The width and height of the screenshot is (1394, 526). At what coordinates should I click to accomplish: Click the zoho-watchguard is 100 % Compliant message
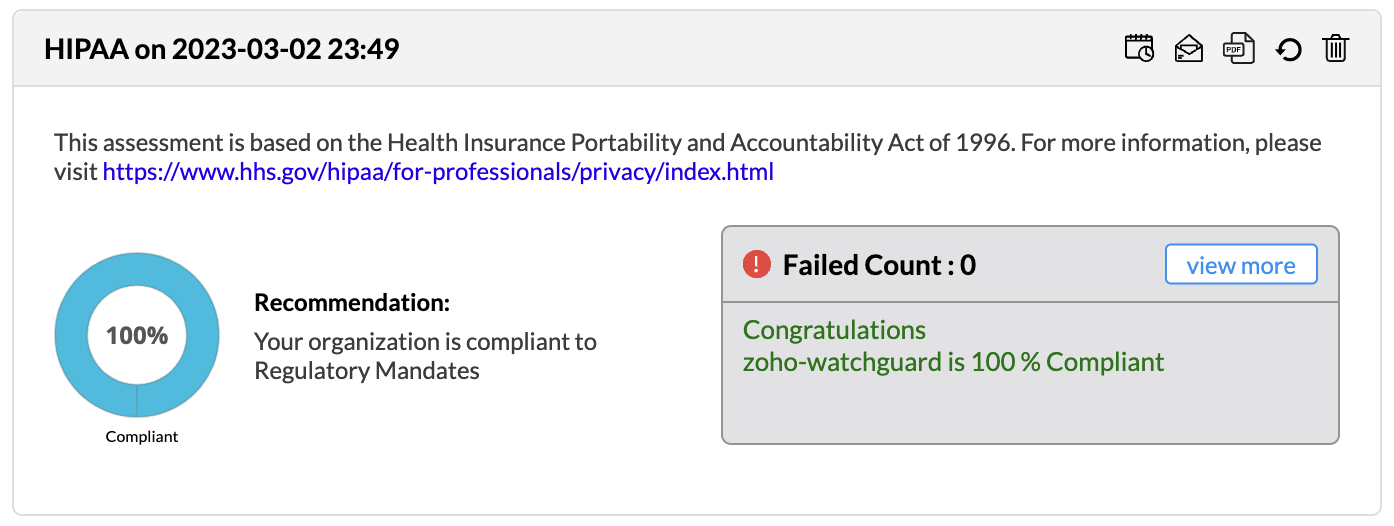pos(953,361)
